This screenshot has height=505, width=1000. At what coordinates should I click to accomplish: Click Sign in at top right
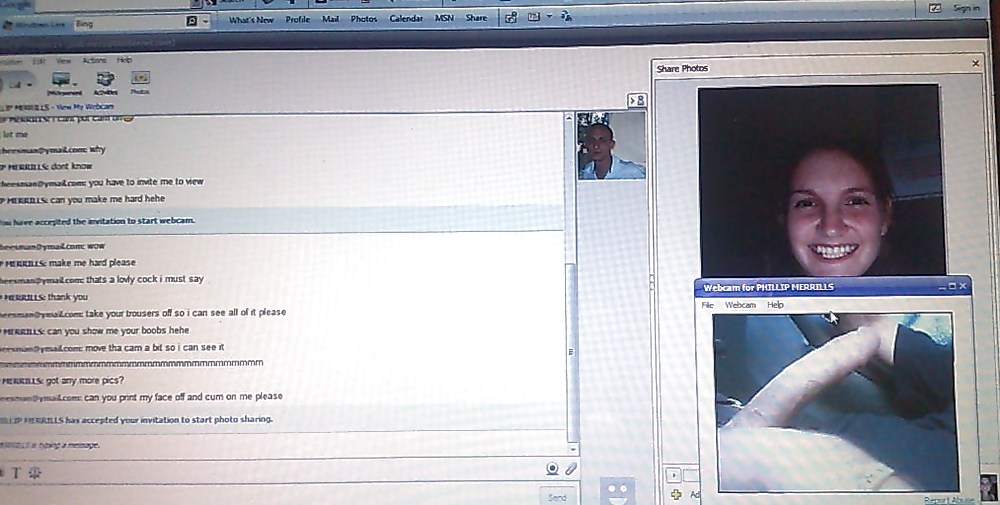[966, 8]
